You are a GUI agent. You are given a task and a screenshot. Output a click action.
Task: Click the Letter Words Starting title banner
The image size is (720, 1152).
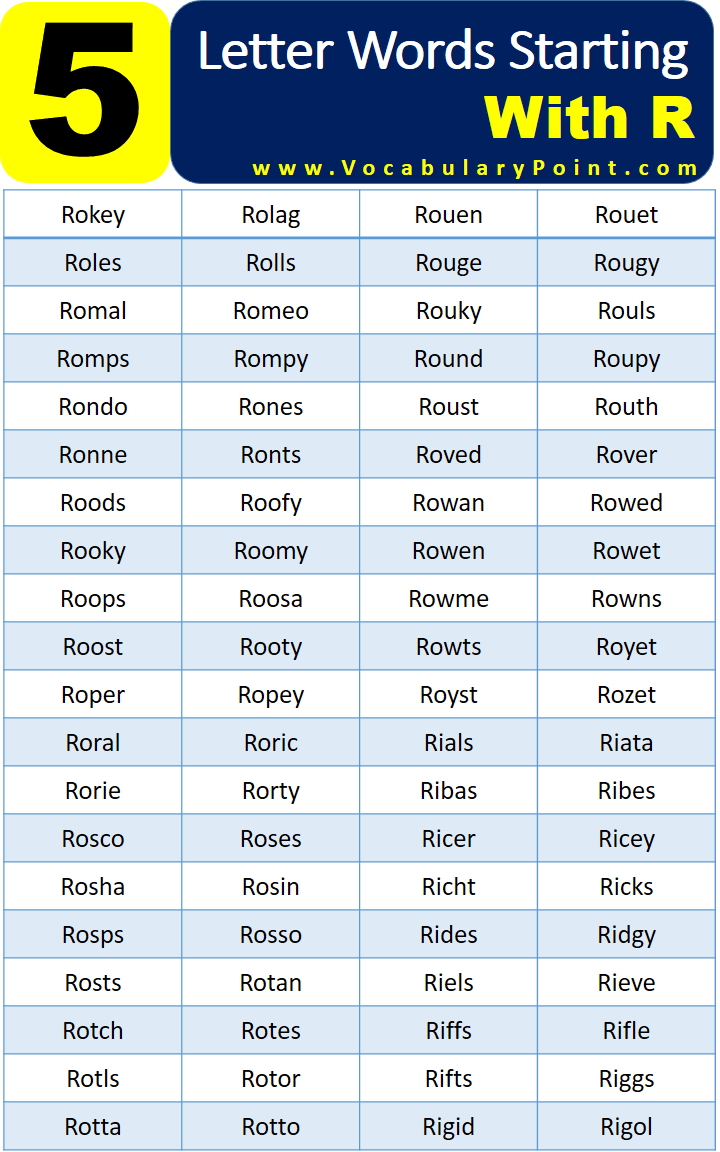pos(443,92)
